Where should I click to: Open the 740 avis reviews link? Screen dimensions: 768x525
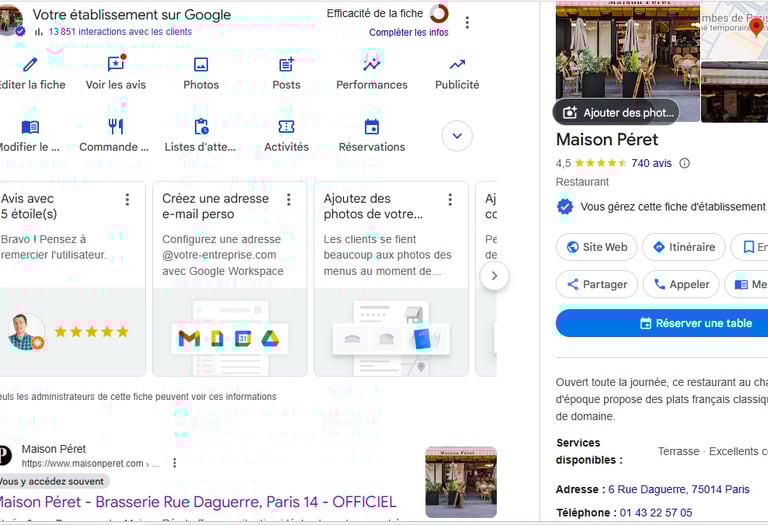coord(651,163)
